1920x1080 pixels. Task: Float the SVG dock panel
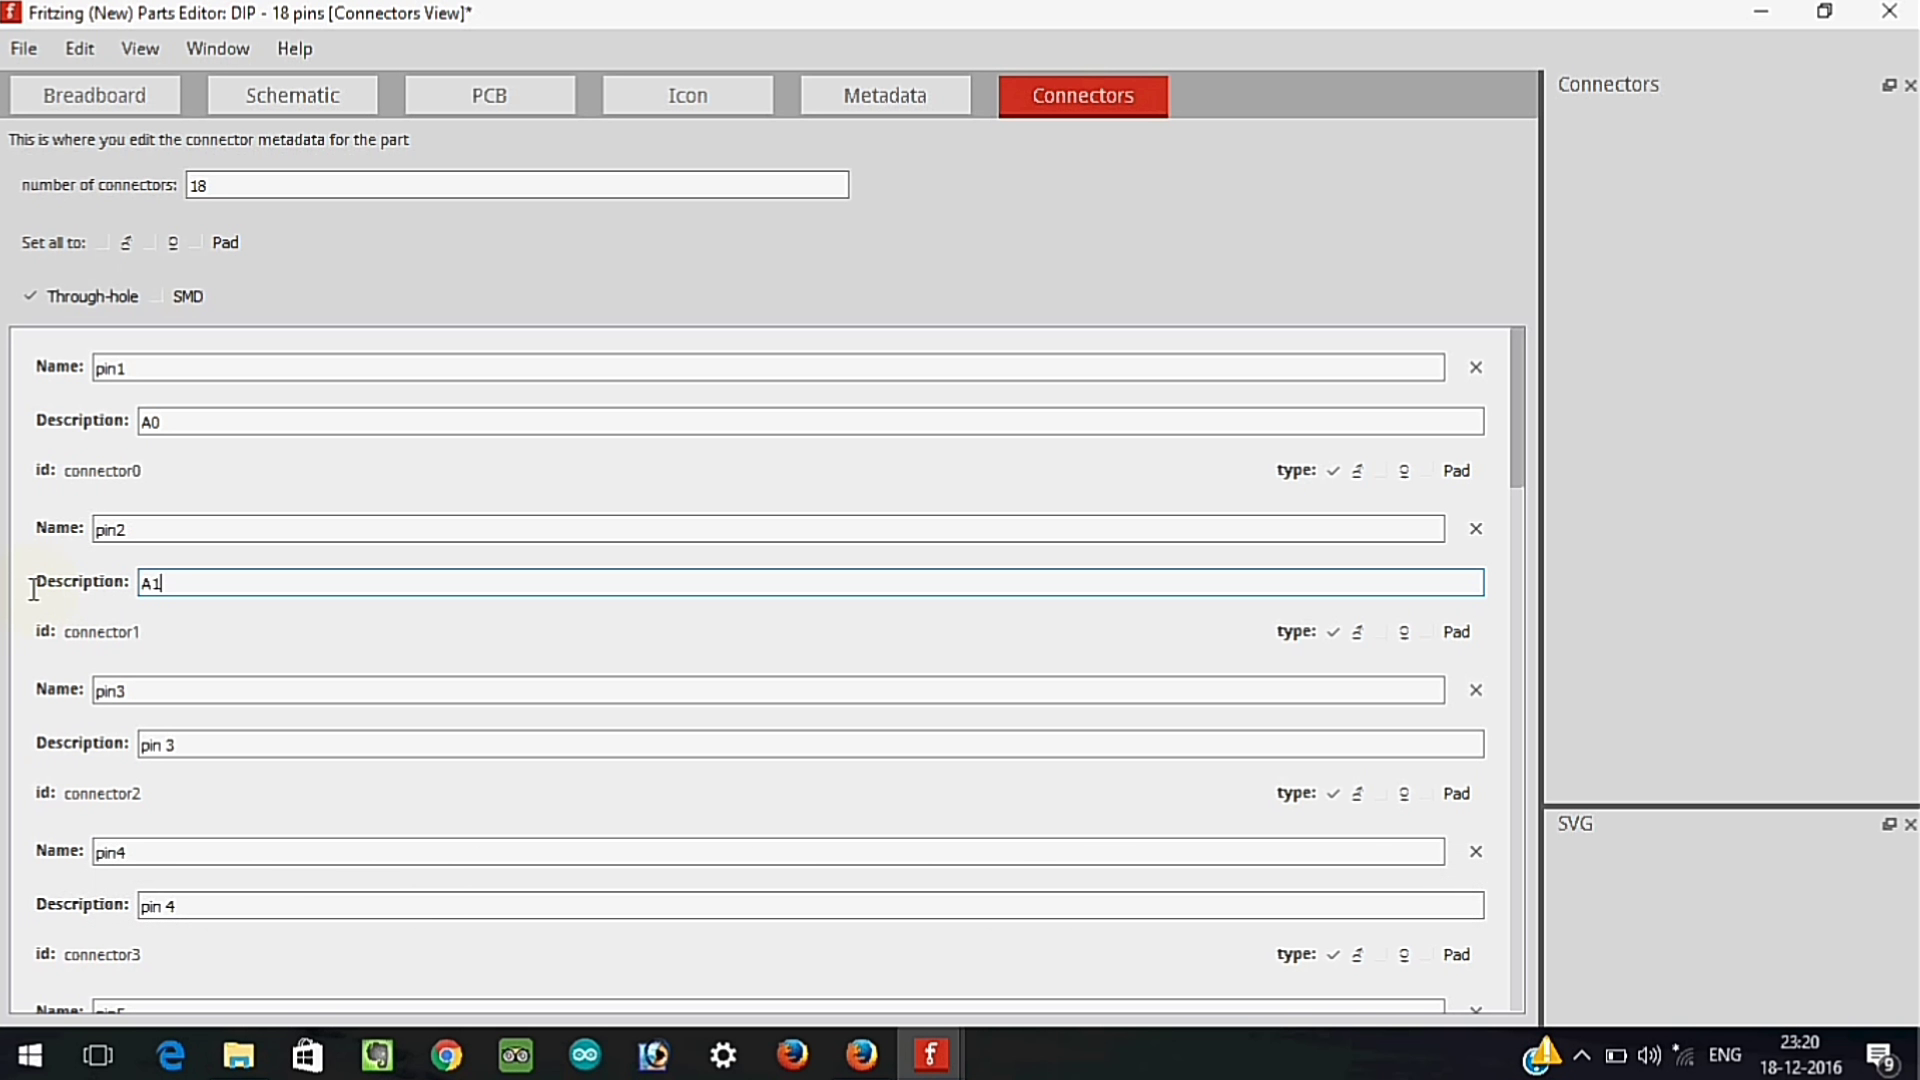point(1889,825)
